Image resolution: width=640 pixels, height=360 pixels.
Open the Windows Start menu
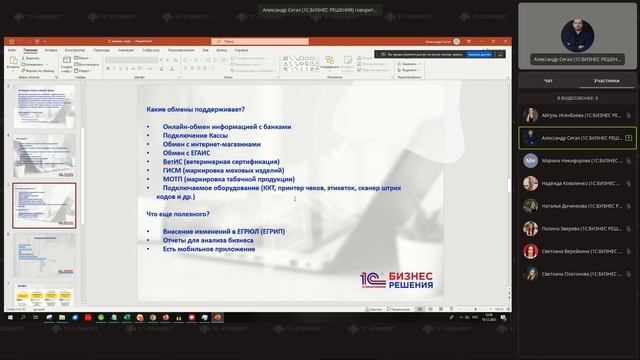[x=10, y=318]
